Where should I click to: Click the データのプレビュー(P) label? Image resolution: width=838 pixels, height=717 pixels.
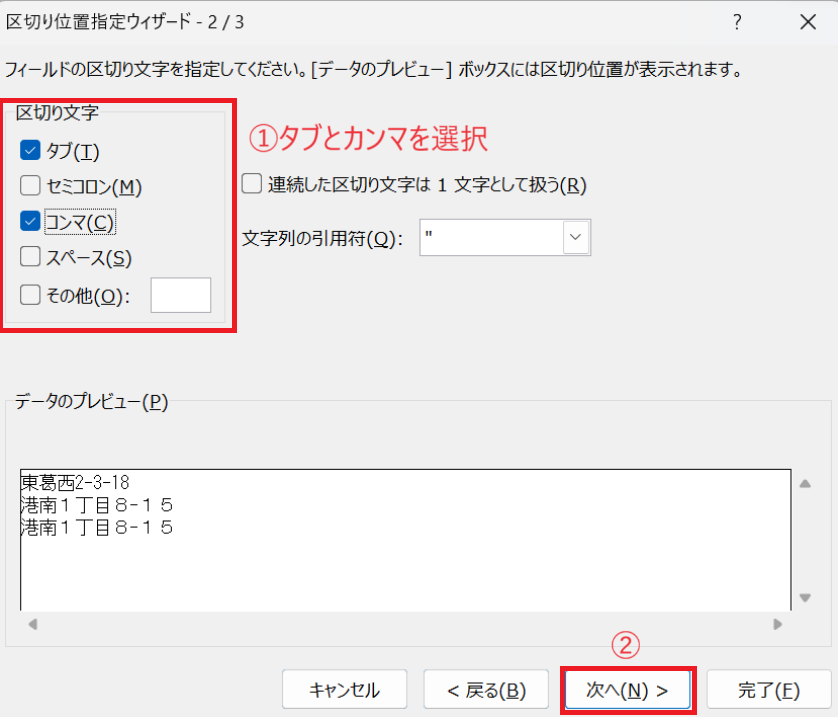91,402
